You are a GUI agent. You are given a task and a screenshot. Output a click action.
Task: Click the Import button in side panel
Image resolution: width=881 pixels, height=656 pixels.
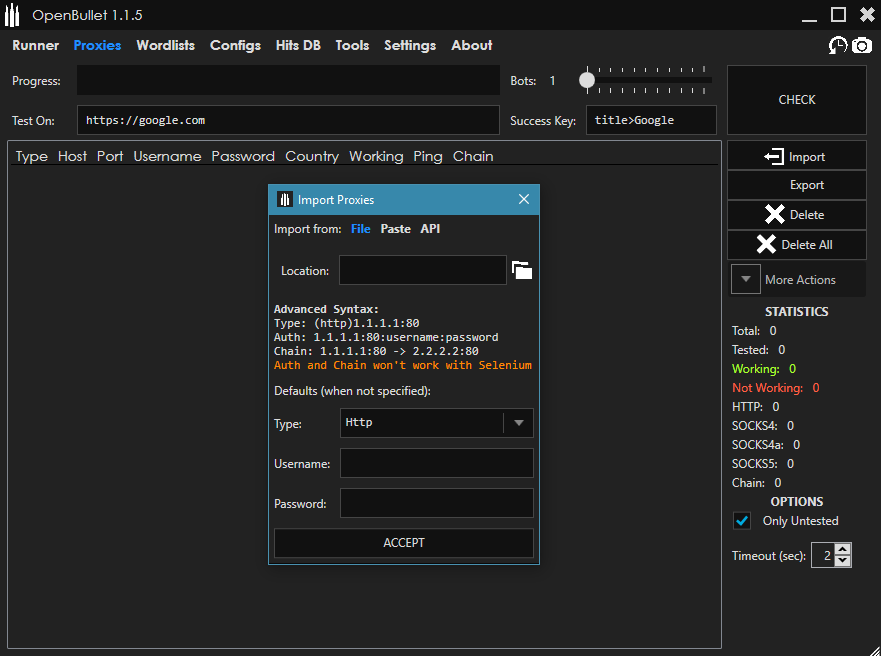[797, 156]
